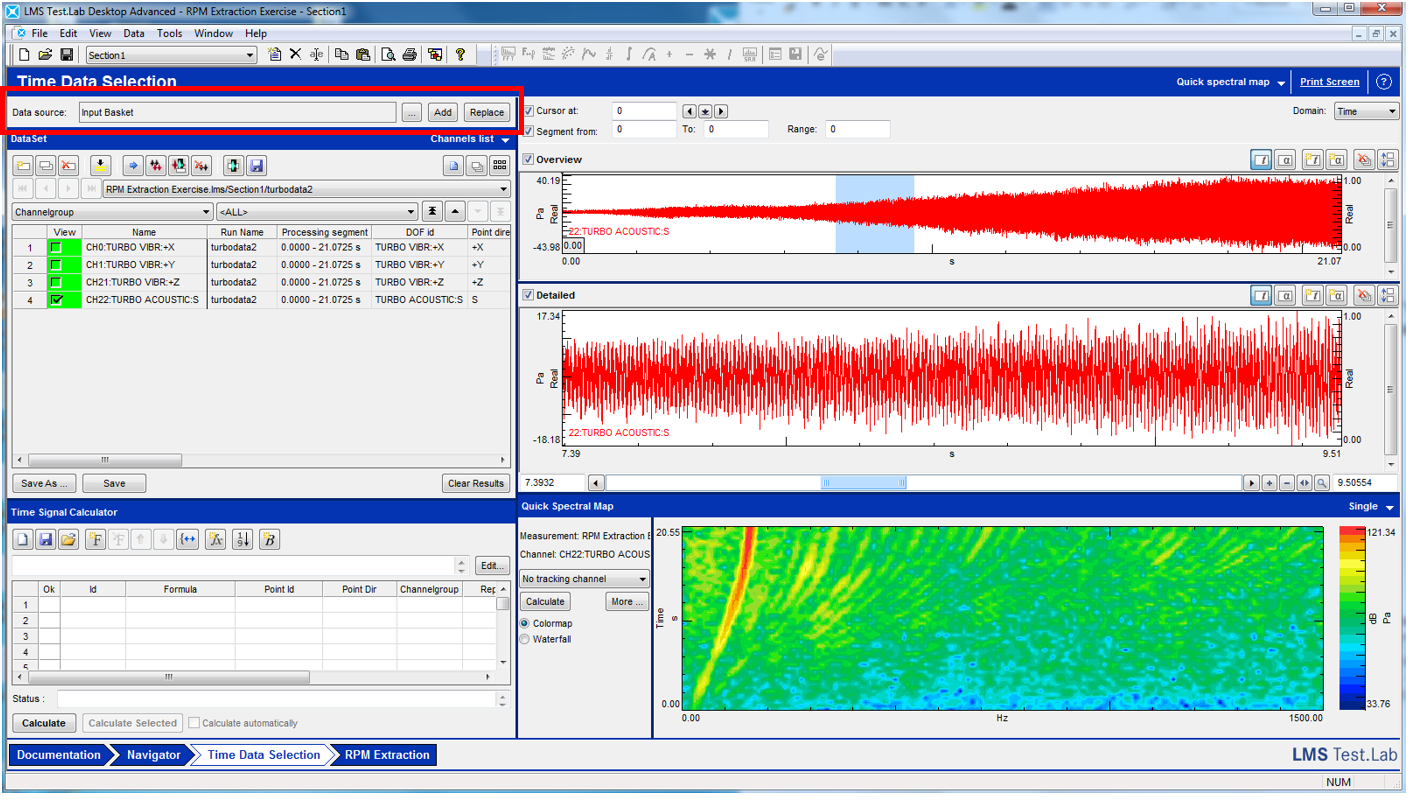Open formula set with calculator folder icon
Viewport: 1410px width, 800px height.
pos(68,540)
